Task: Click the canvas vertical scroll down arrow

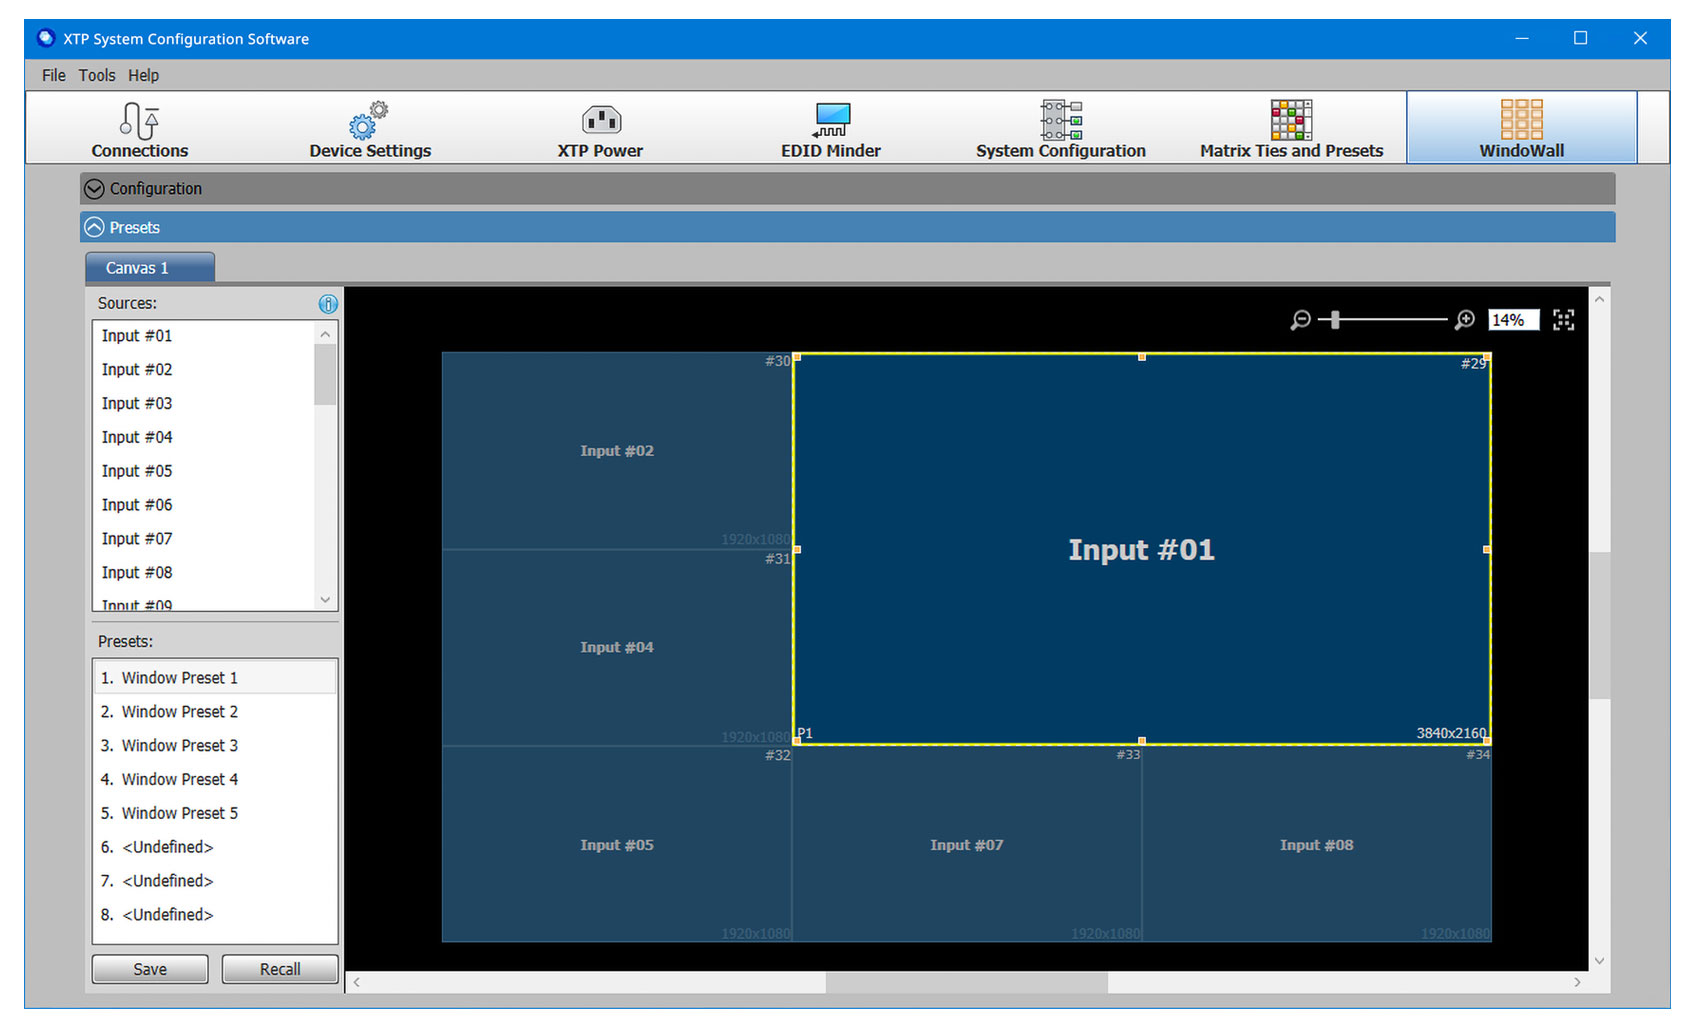Action: tap(1599, 961)
